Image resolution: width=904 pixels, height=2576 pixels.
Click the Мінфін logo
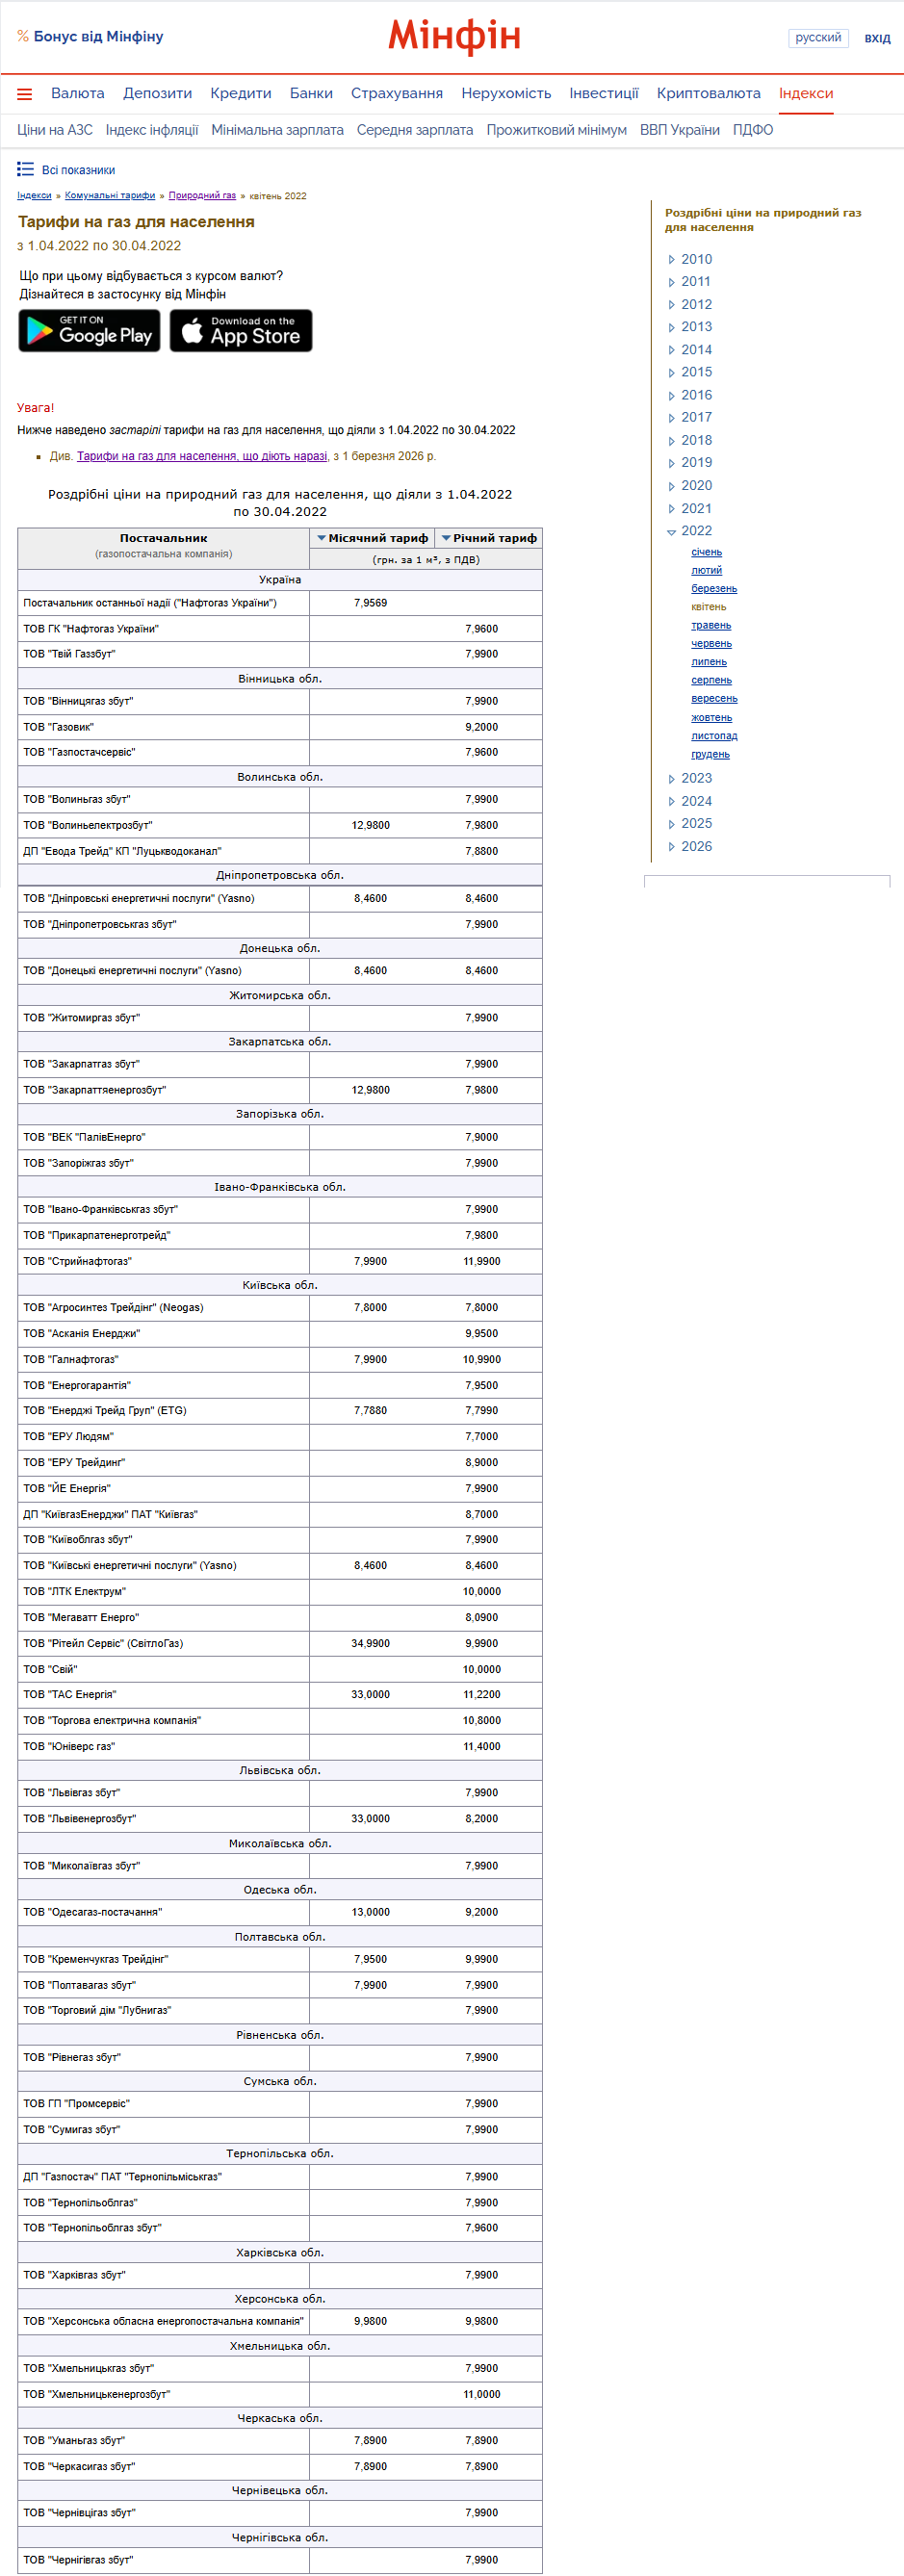tap(454, 37)
